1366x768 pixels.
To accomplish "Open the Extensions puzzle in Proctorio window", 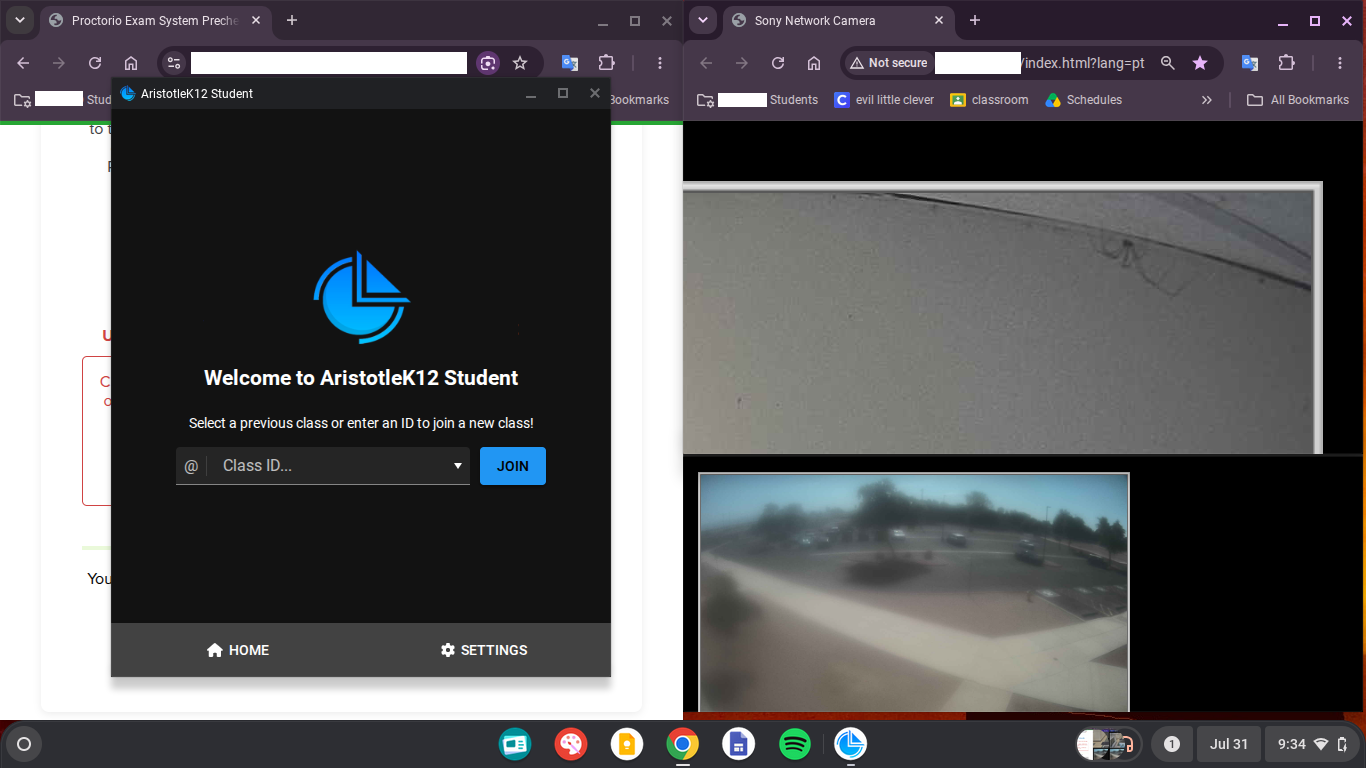I will point(606,63).
